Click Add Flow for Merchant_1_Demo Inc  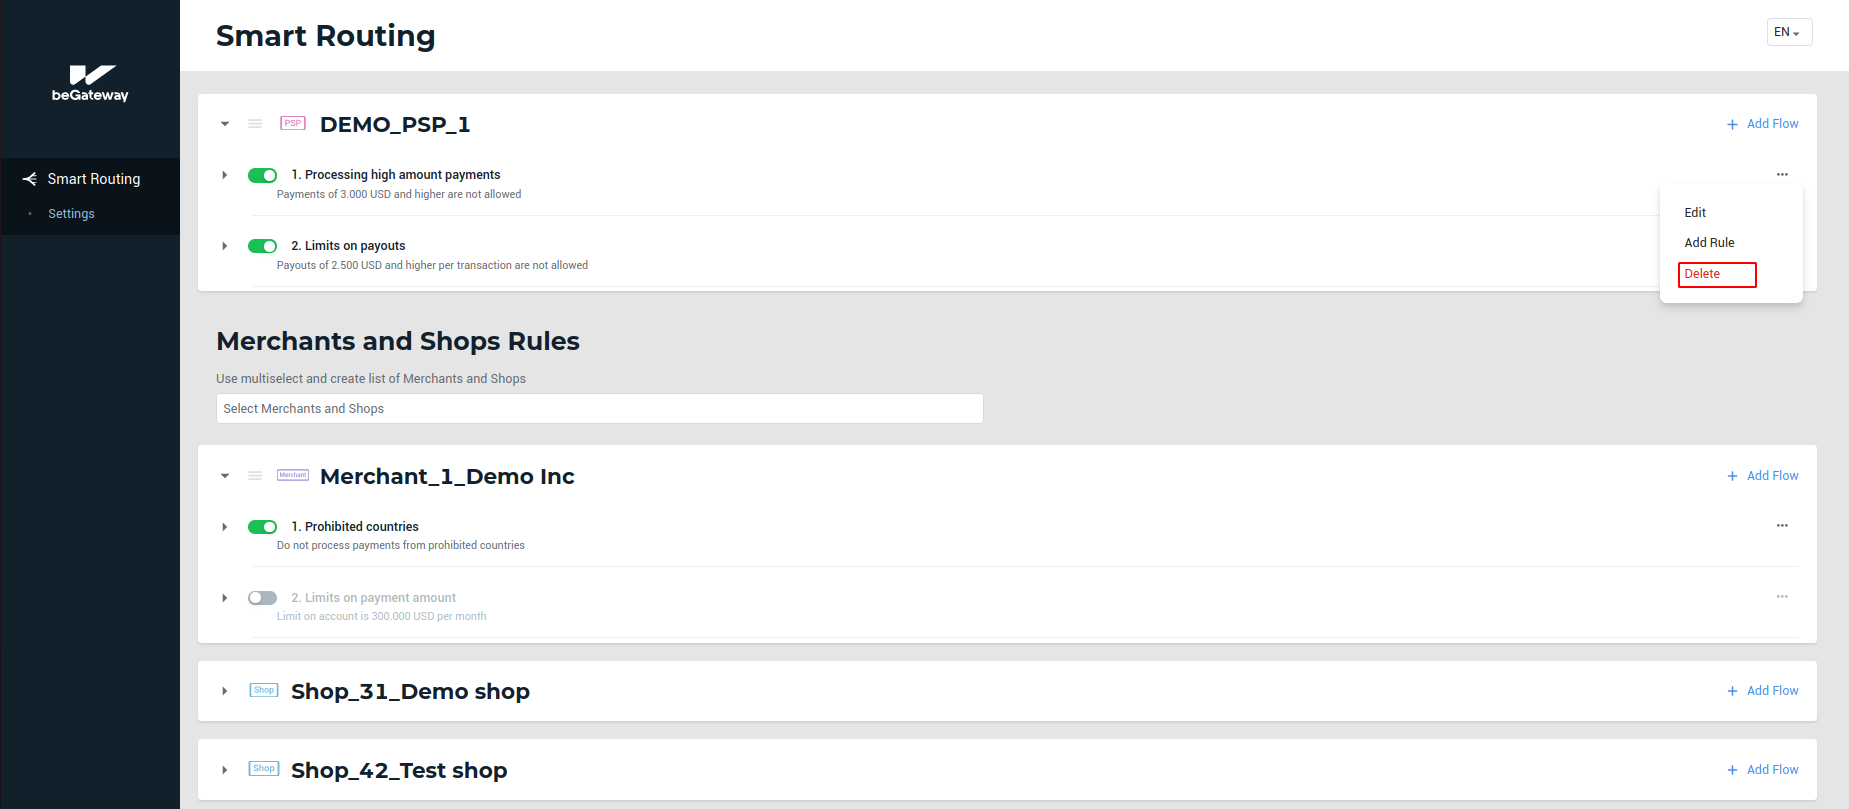pos(1763,476)
